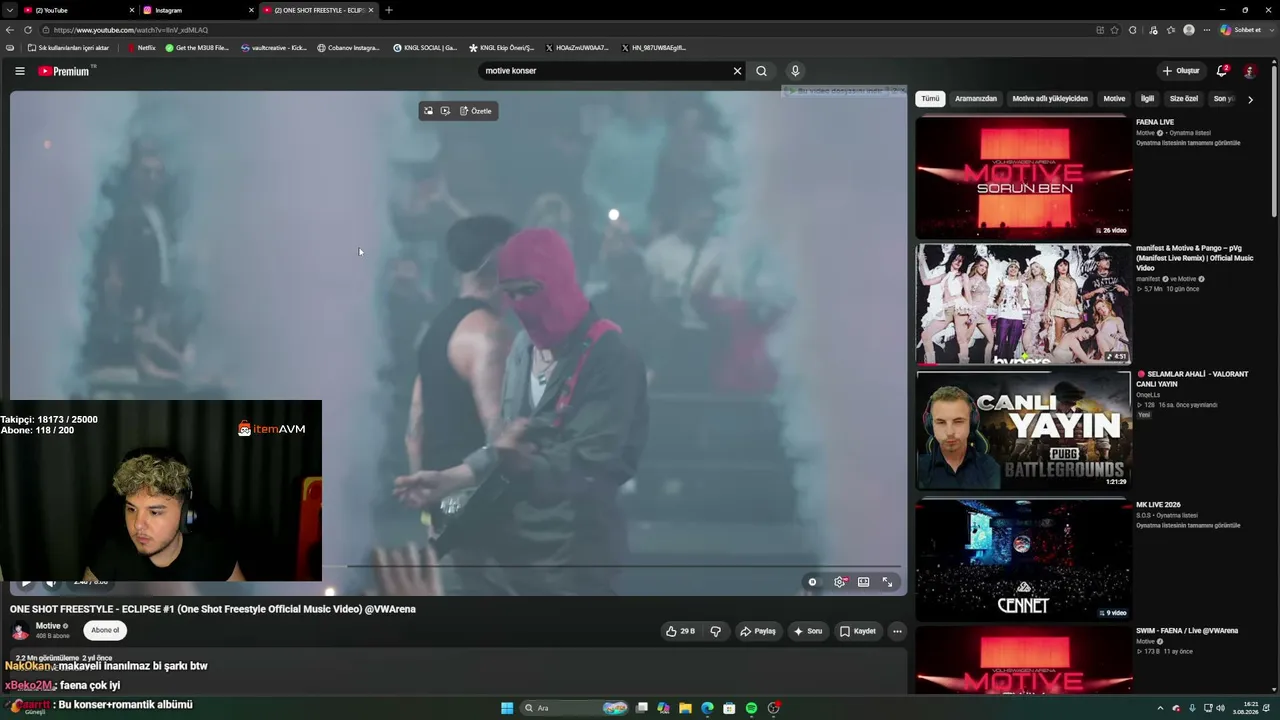Switch to the '(2) YouTube' browser tab
Image resolution: width=1280 pixels, height=720 pixels.
[78, 10]
